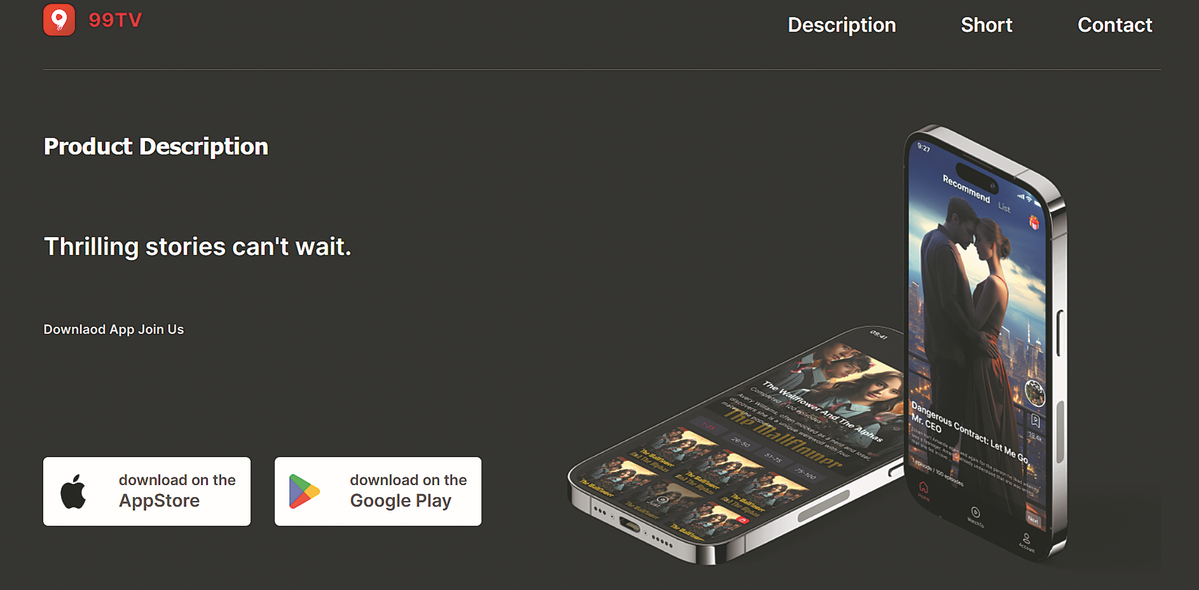Click the 99TV brand text
1199x590 pixels.
pyautogui.click(x=115, y=21)
